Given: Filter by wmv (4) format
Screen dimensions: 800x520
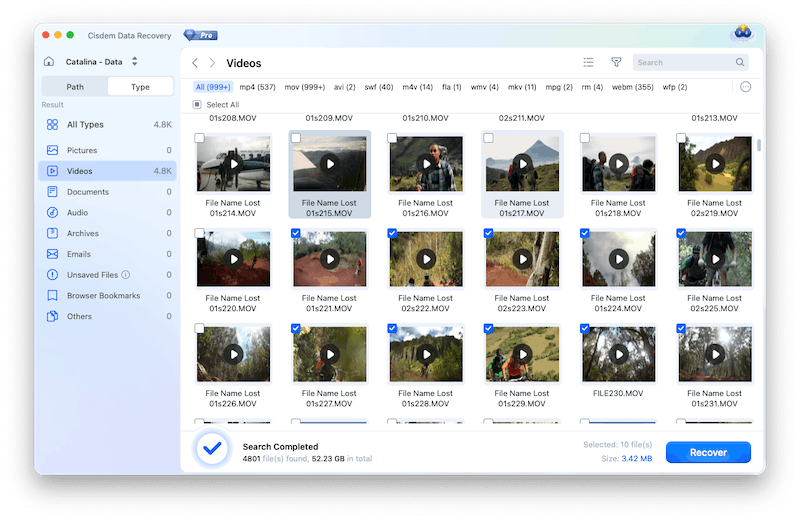Looking at the screenshot, I should (x=484, y=87).
